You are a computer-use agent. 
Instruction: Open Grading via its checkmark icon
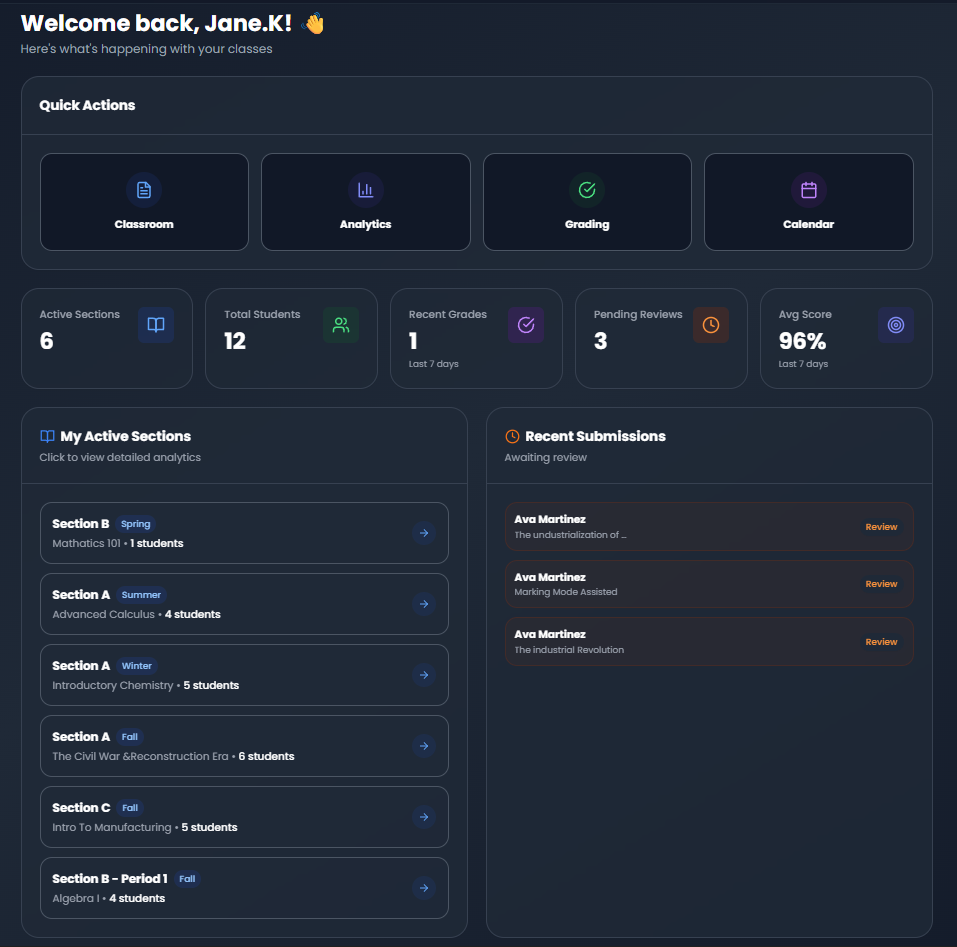(587, 189)
